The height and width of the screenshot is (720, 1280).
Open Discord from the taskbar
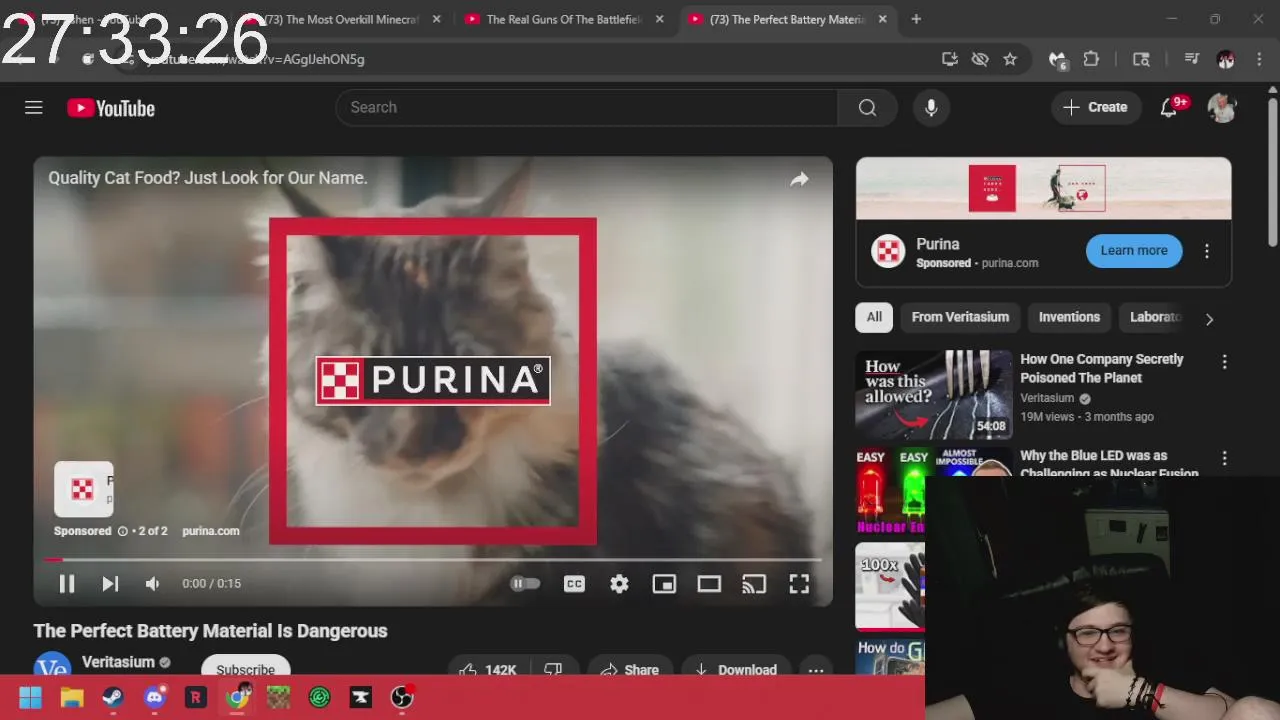point(154,697)
